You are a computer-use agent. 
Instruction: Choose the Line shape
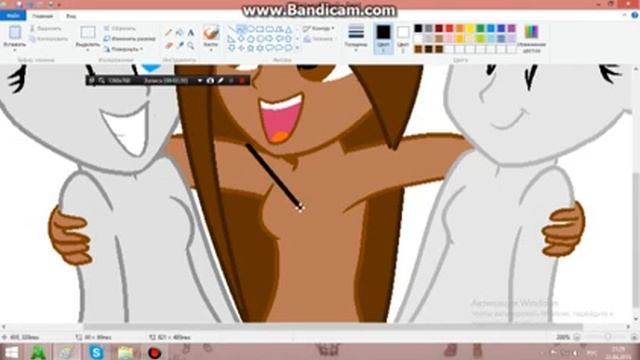tap(231, 29)
